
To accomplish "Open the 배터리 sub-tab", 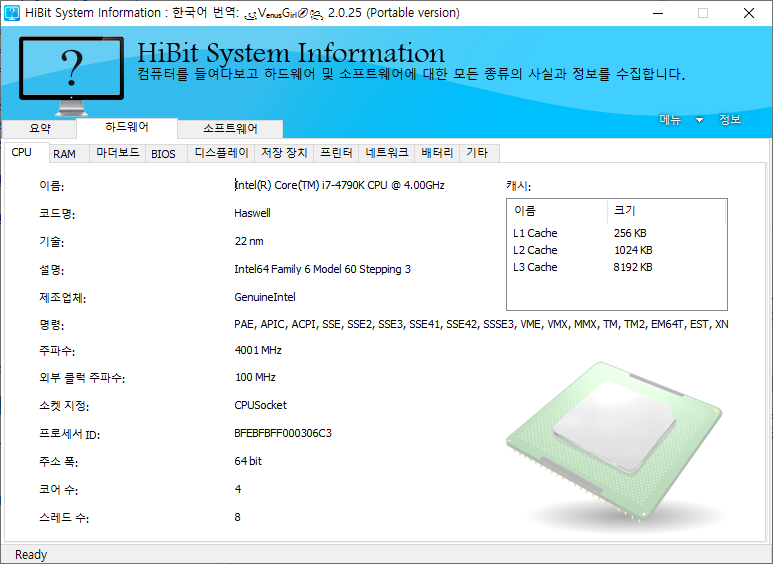I will [x=437, y=153].
